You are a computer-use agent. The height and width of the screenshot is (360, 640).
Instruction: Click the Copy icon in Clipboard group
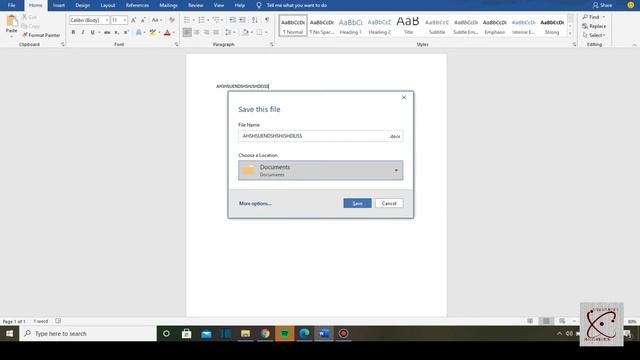24,26
